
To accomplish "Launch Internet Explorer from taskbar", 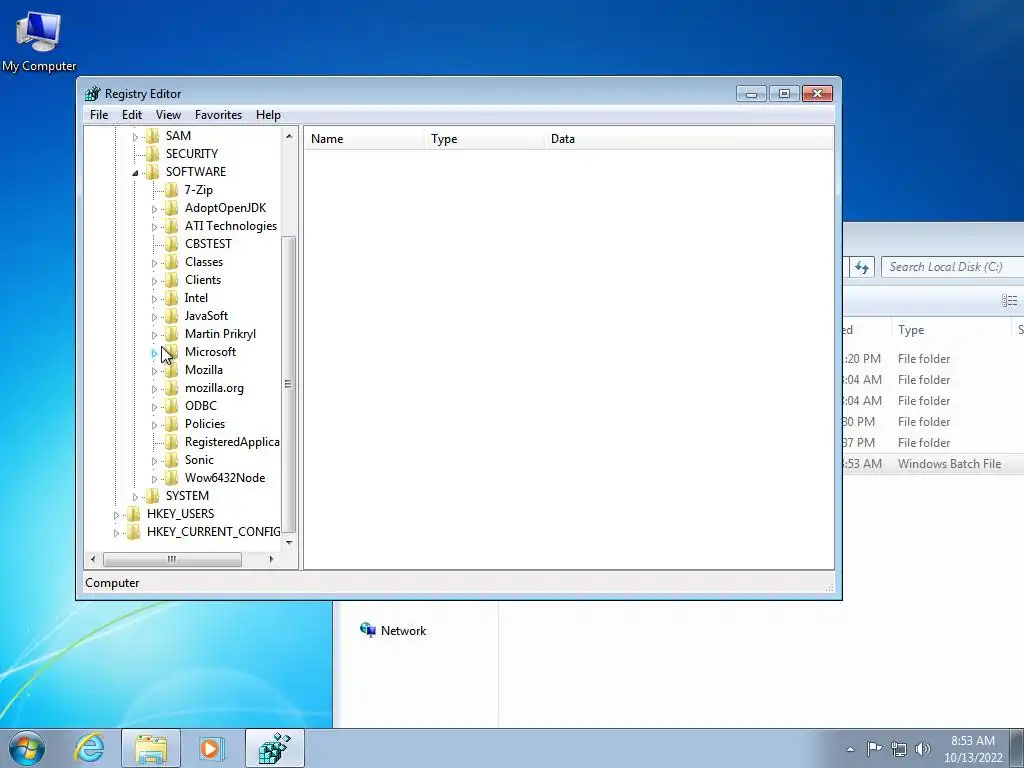I will click(x=89, y=748).
